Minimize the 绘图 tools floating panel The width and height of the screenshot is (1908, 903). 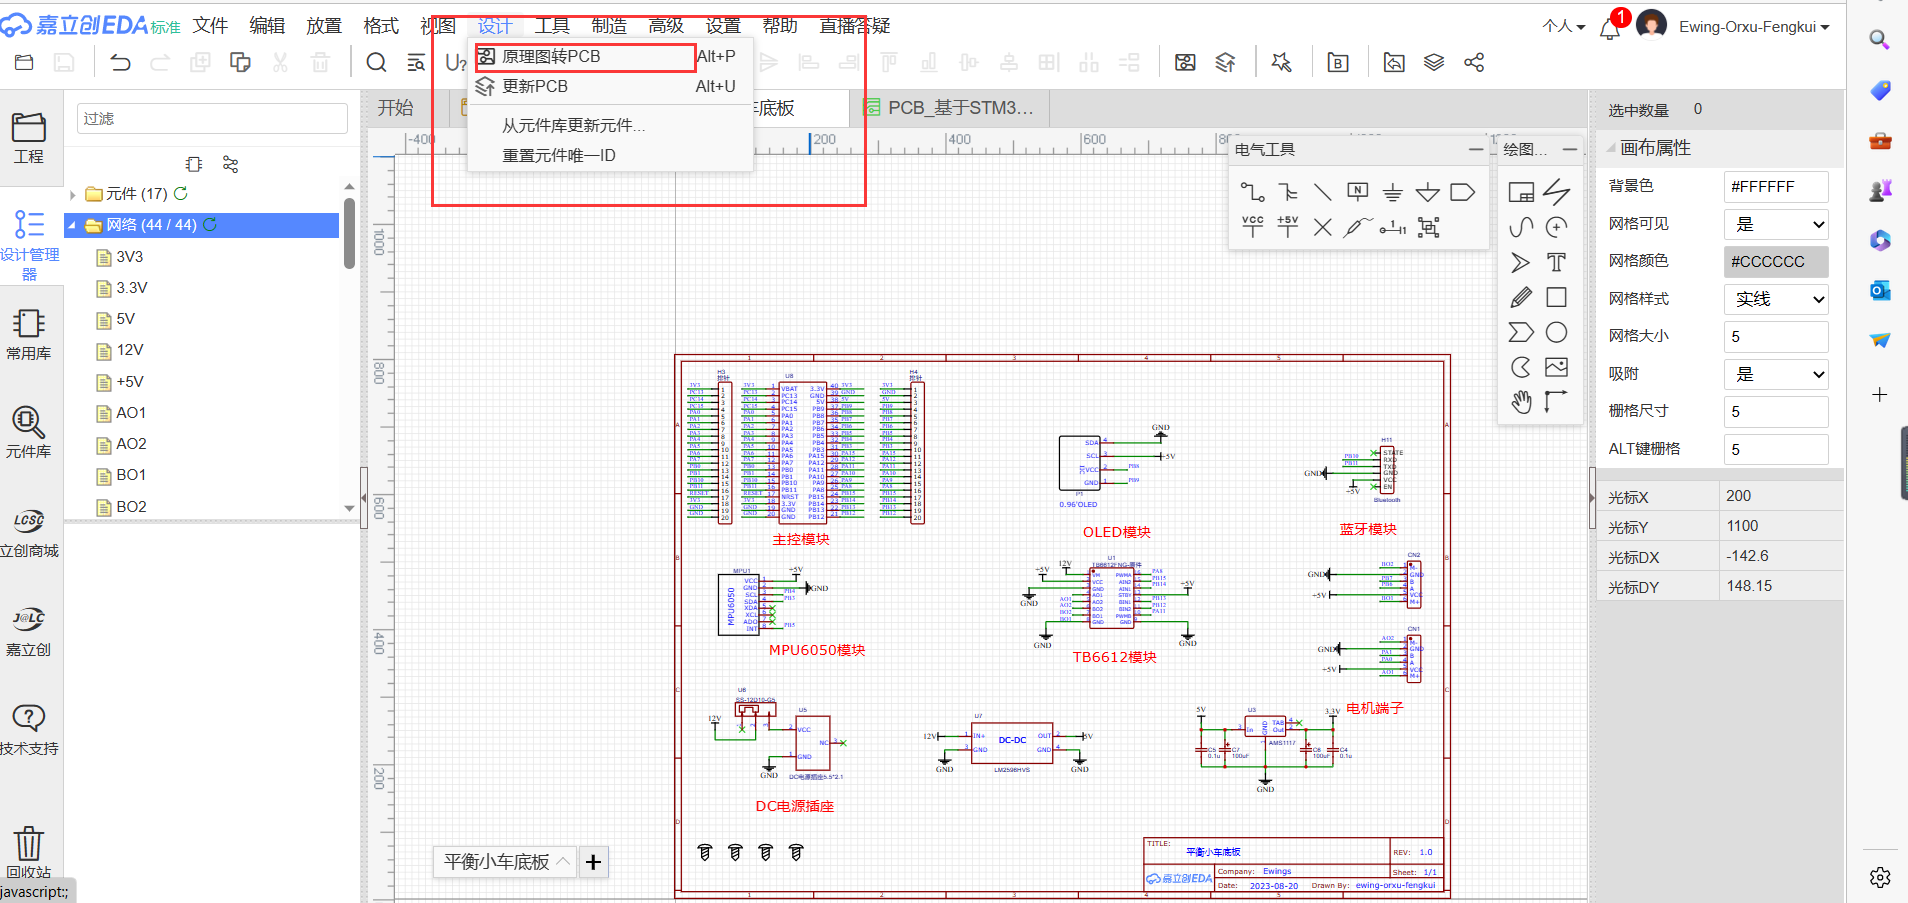pyautogui.click(x=1569, y=149)
